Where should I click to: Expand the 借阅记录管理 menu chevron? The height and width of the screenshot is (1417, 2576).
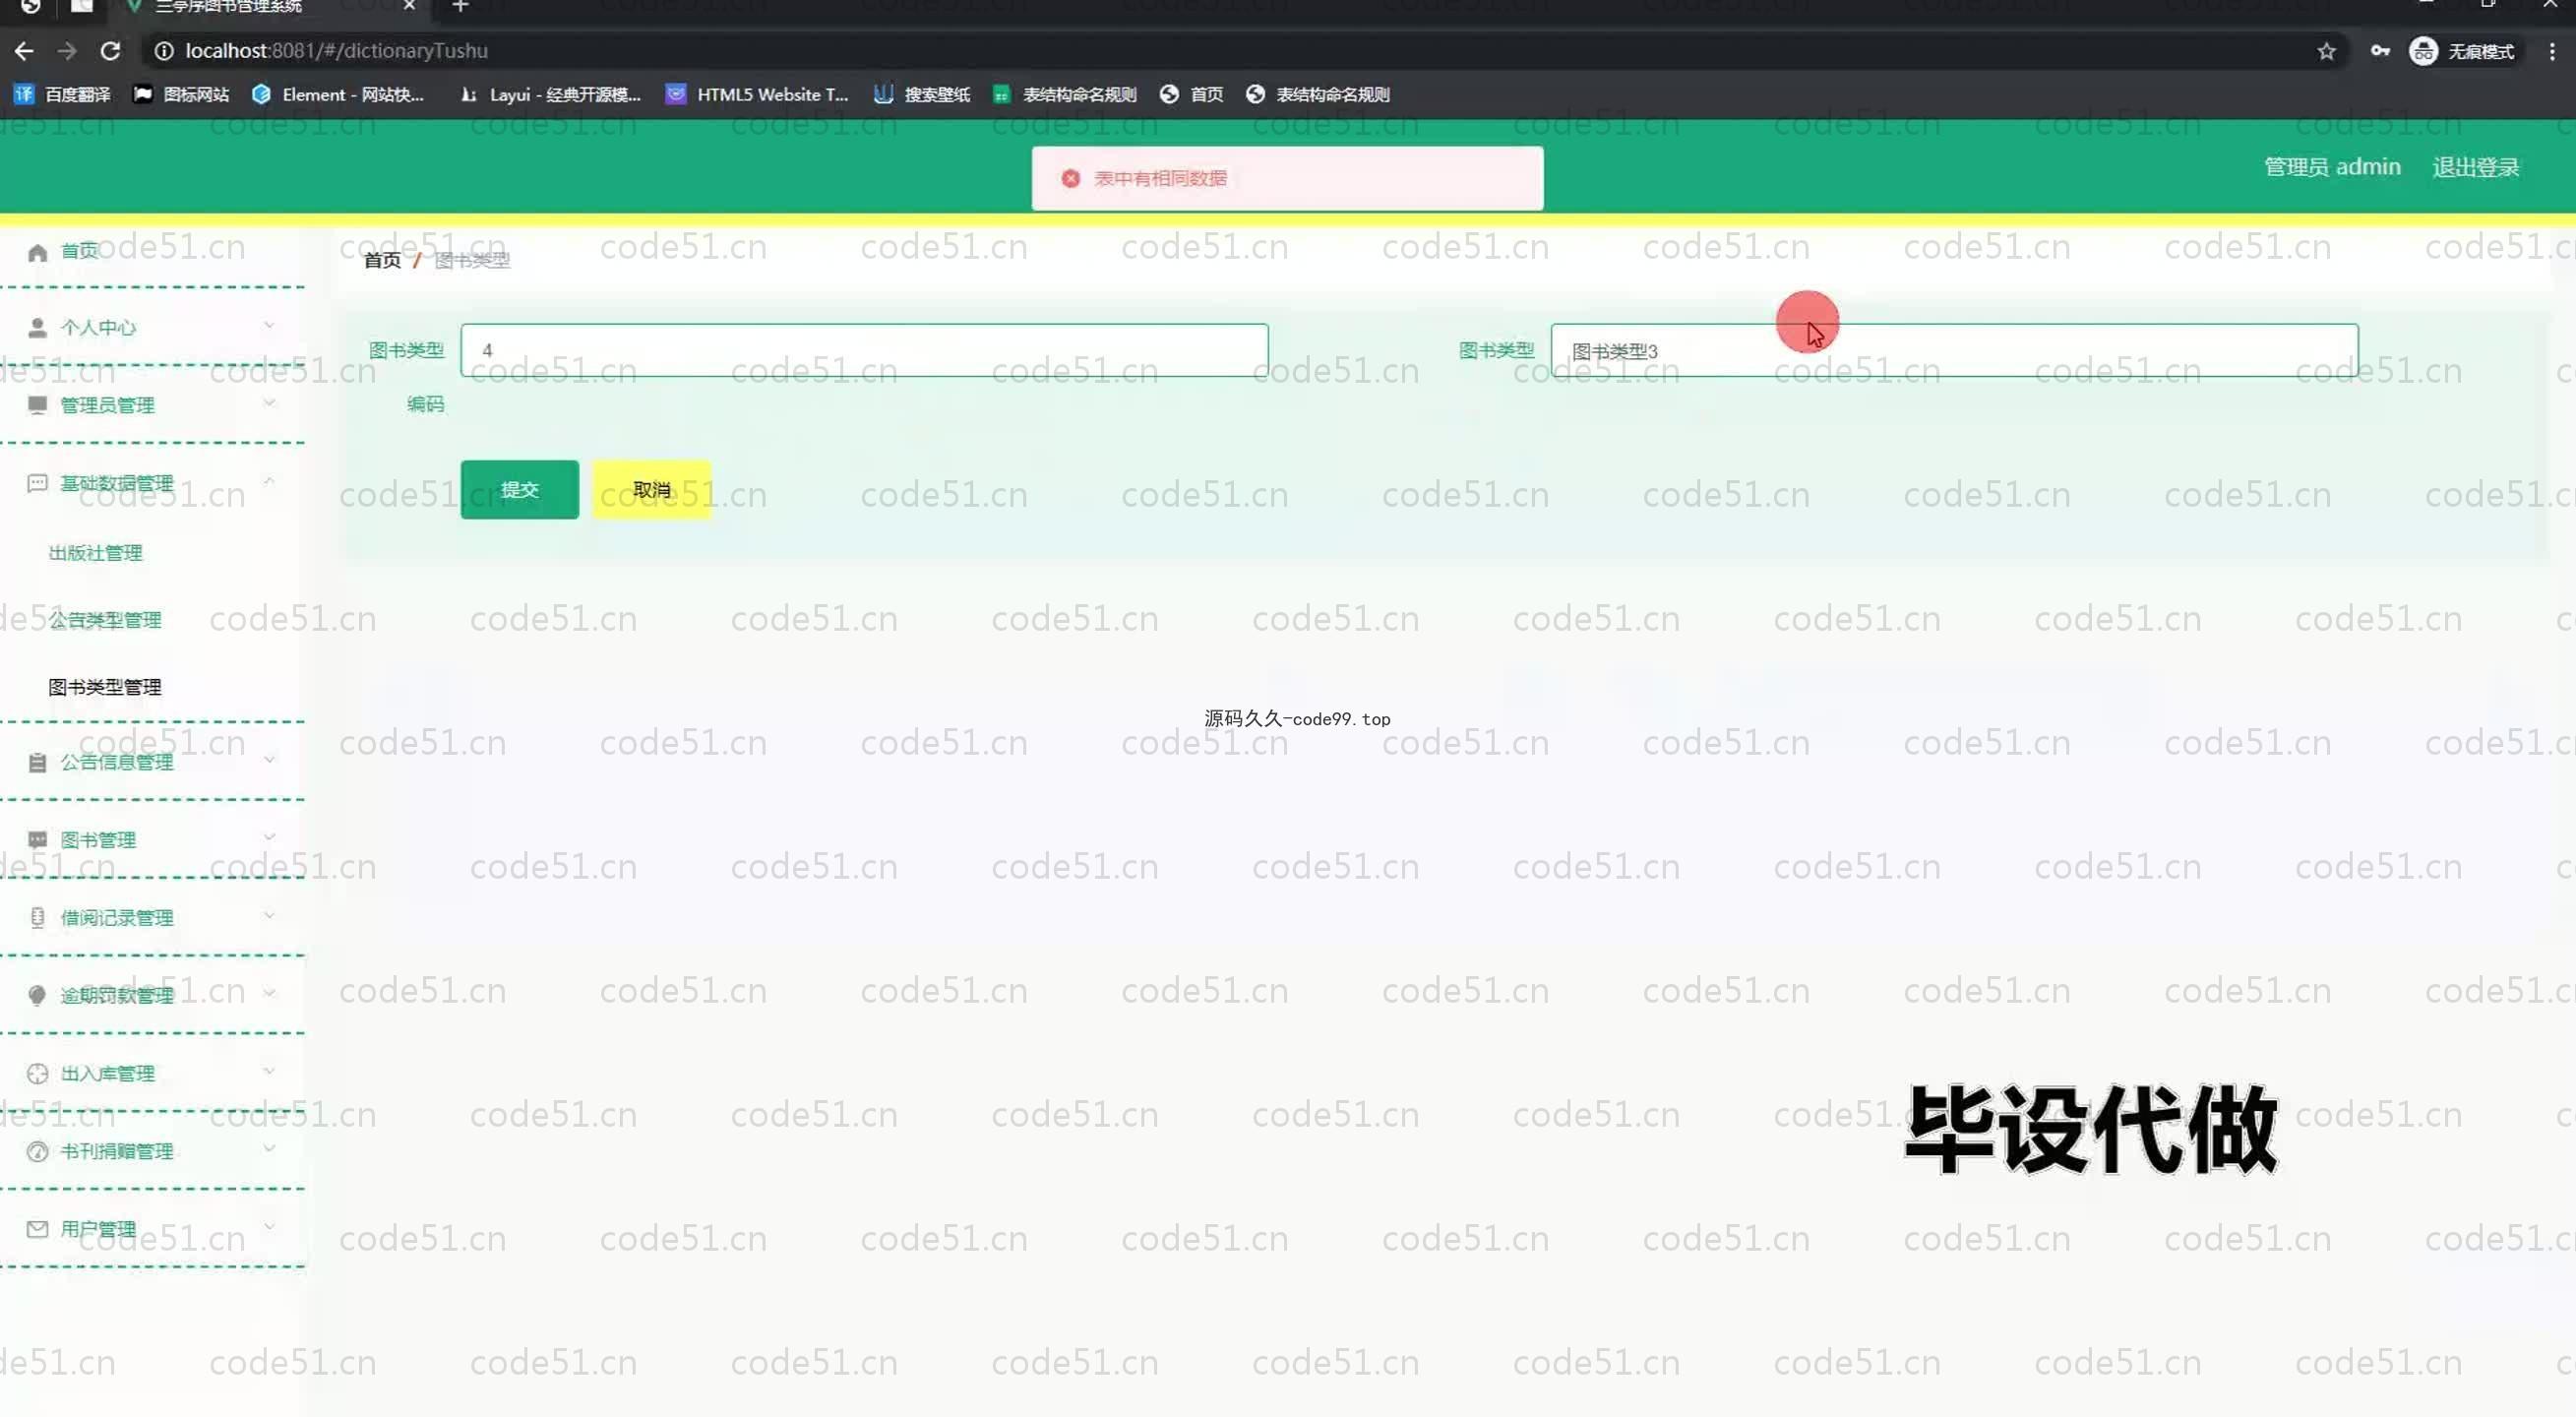coord(269,915)
